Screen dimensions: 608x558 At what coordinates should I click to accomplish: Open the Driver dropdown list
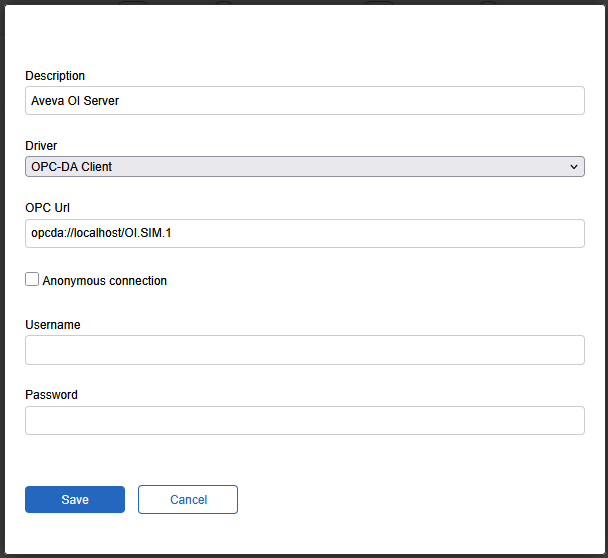tap(304, 167)
